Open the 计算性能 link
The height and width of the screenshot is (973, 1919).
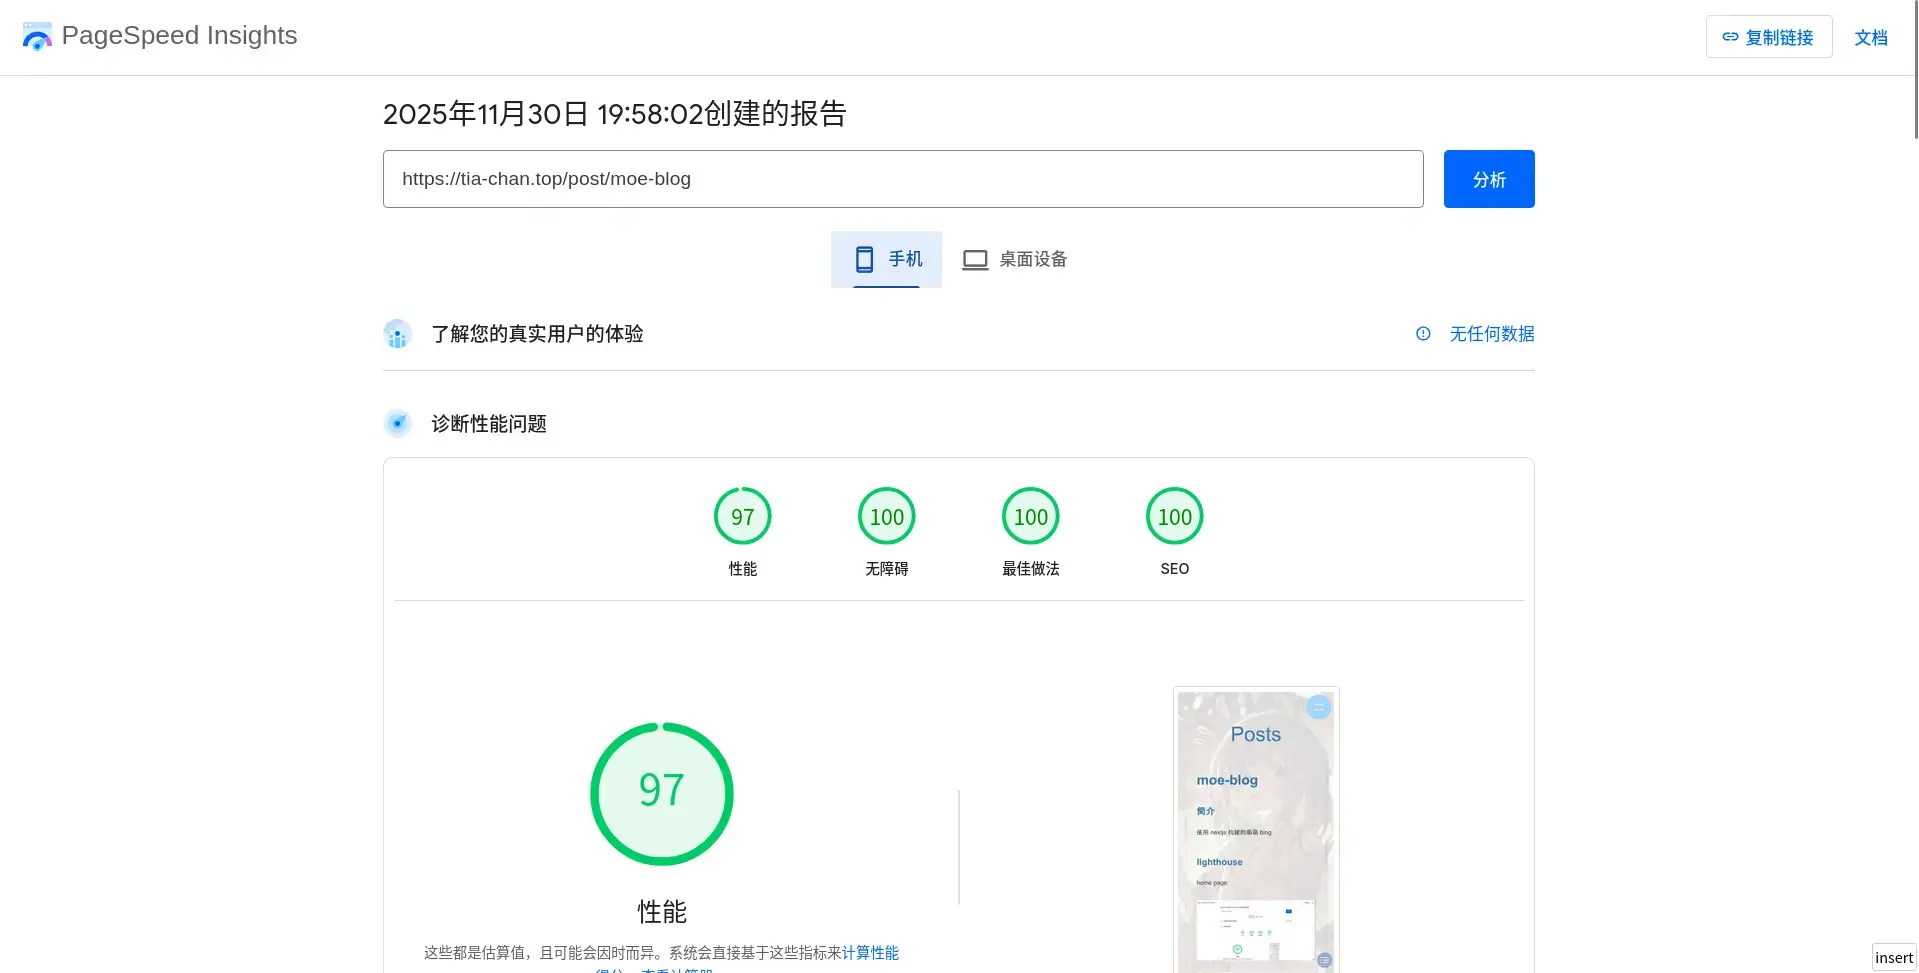tap(870, 953)
